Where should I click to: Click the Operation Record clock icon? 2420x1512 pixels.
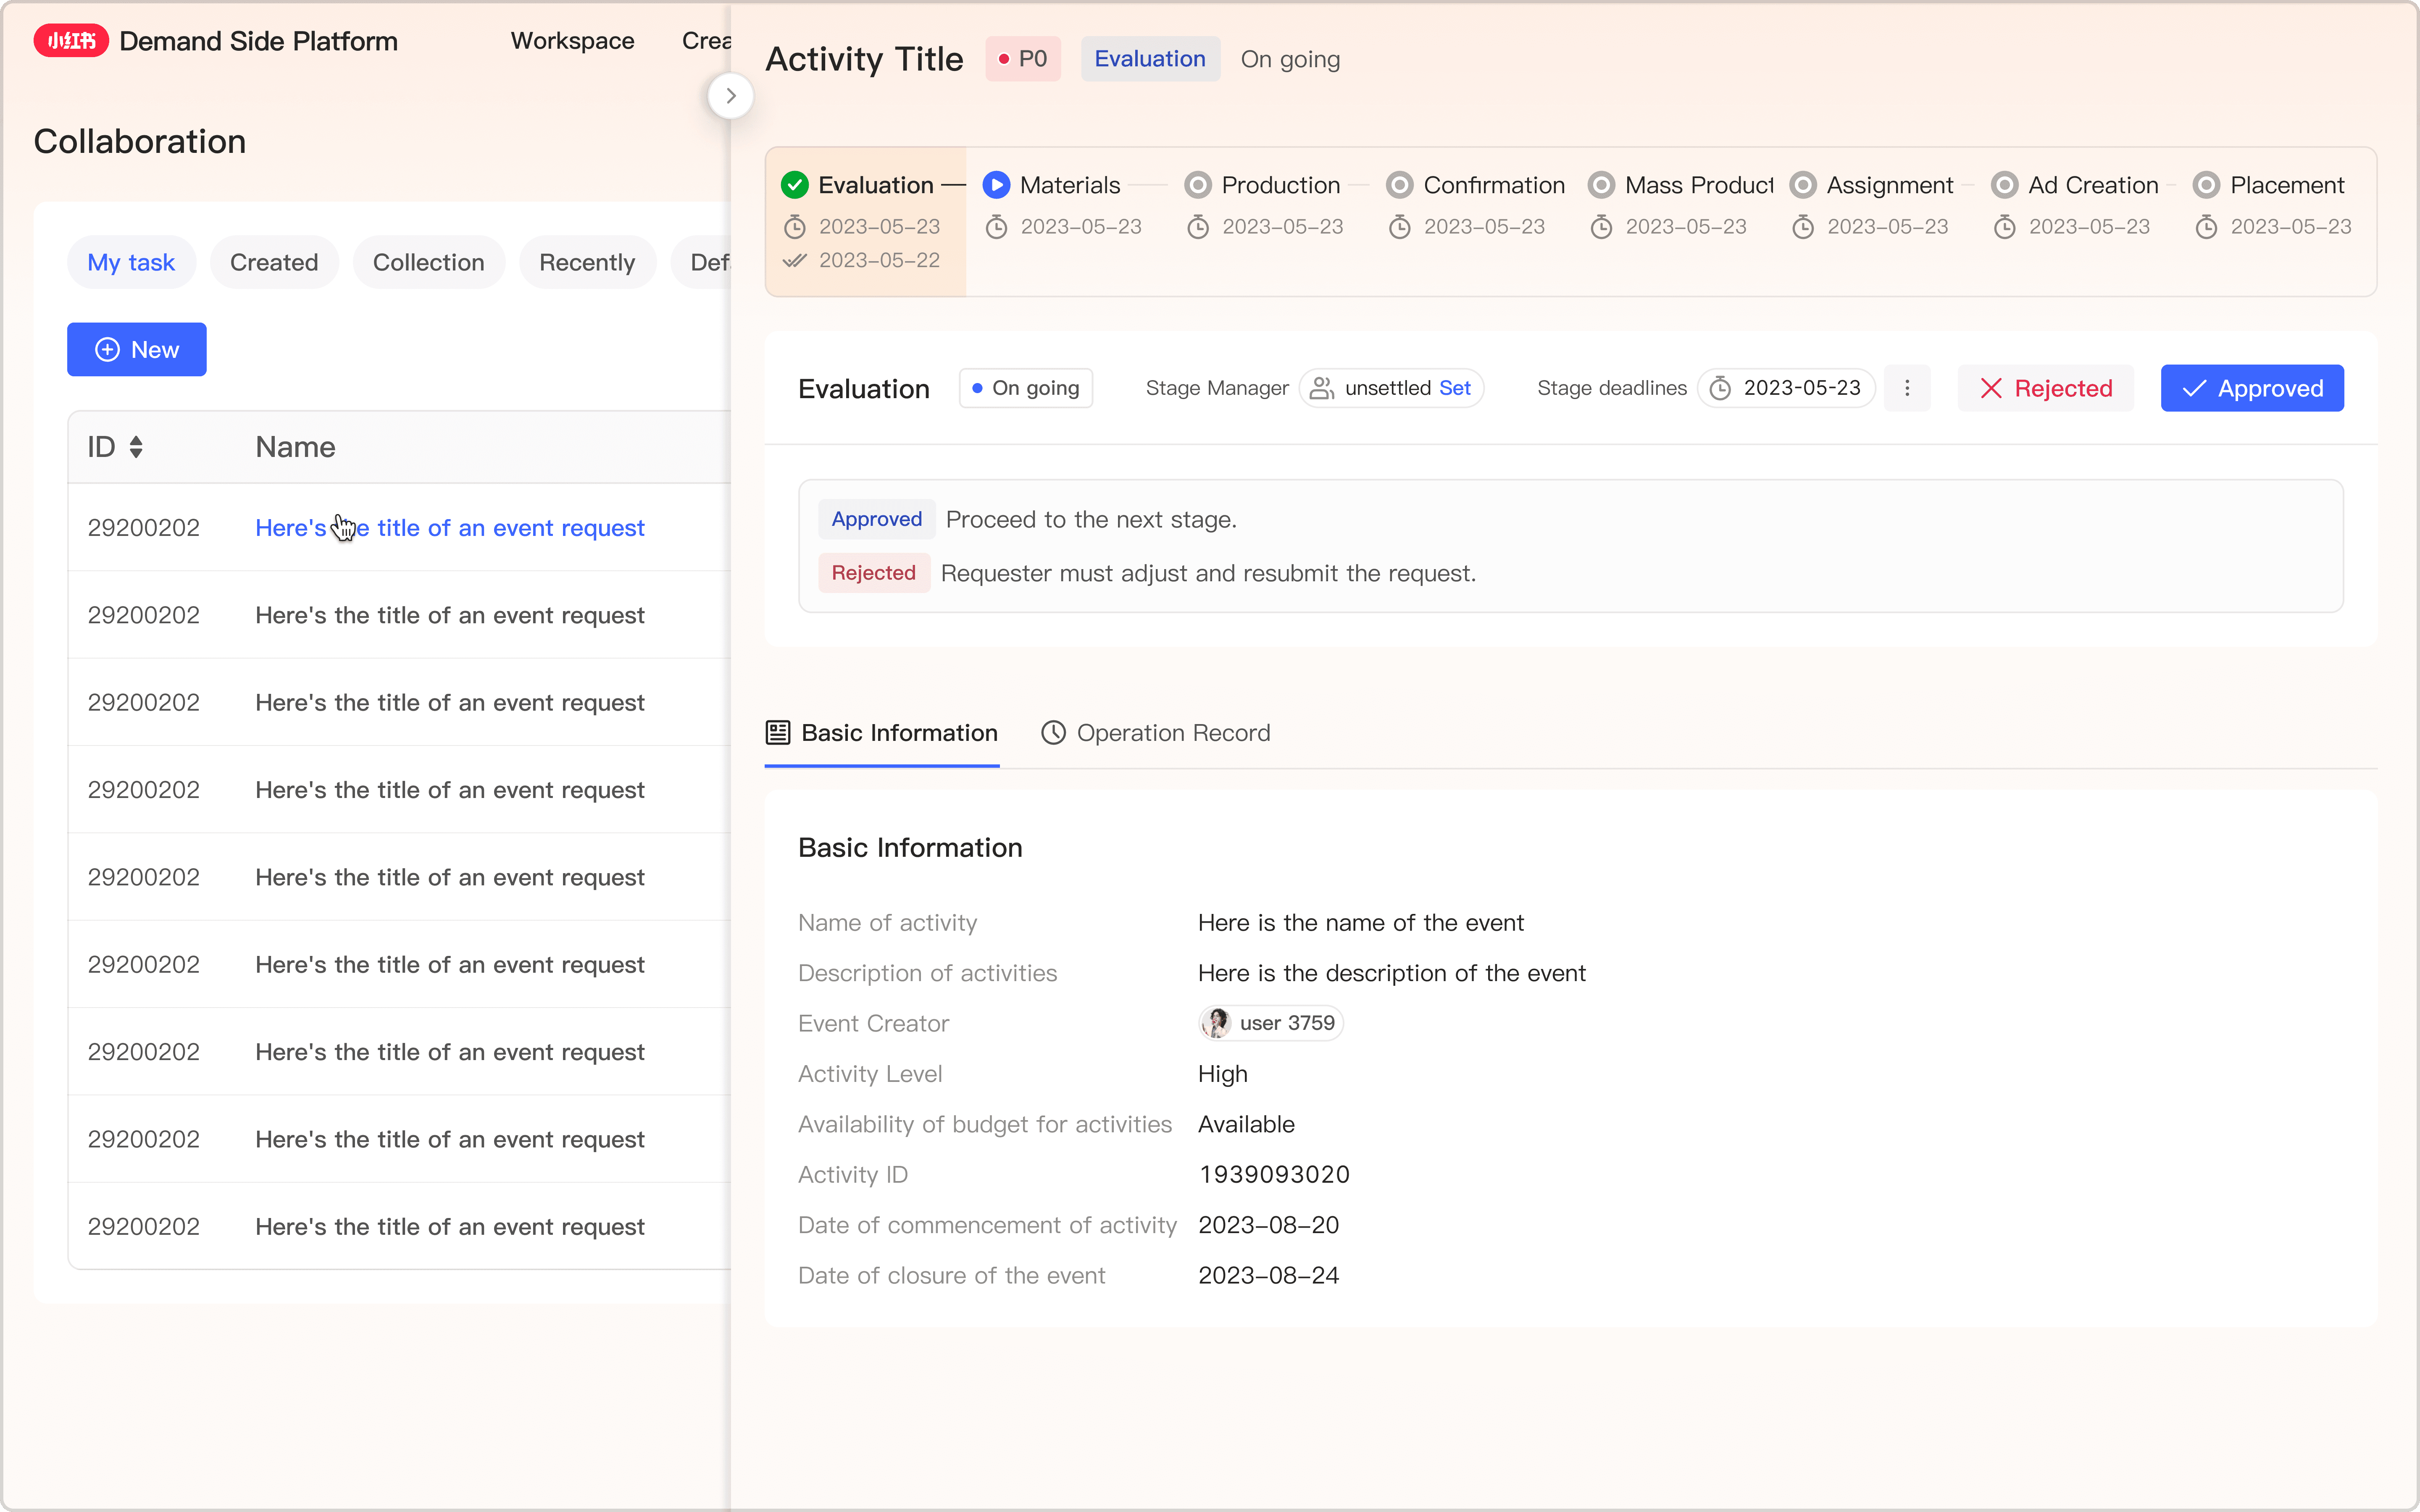1053,733
